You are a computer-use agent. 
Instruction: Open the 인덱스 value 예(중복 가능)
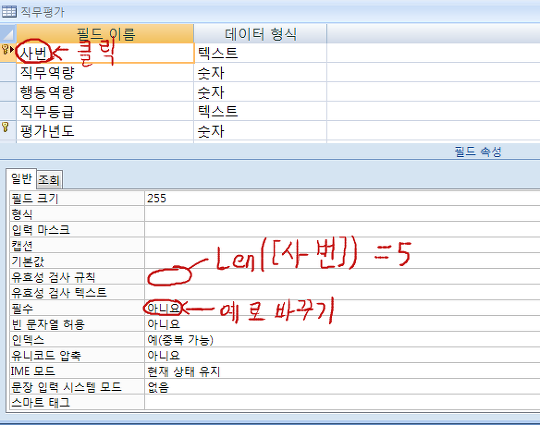342,340
